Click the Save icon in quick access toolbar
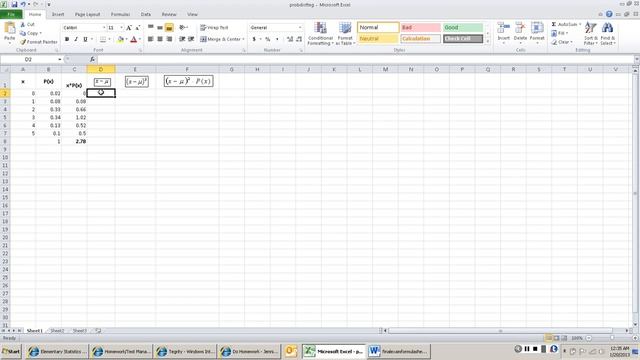 pos(15,4)
